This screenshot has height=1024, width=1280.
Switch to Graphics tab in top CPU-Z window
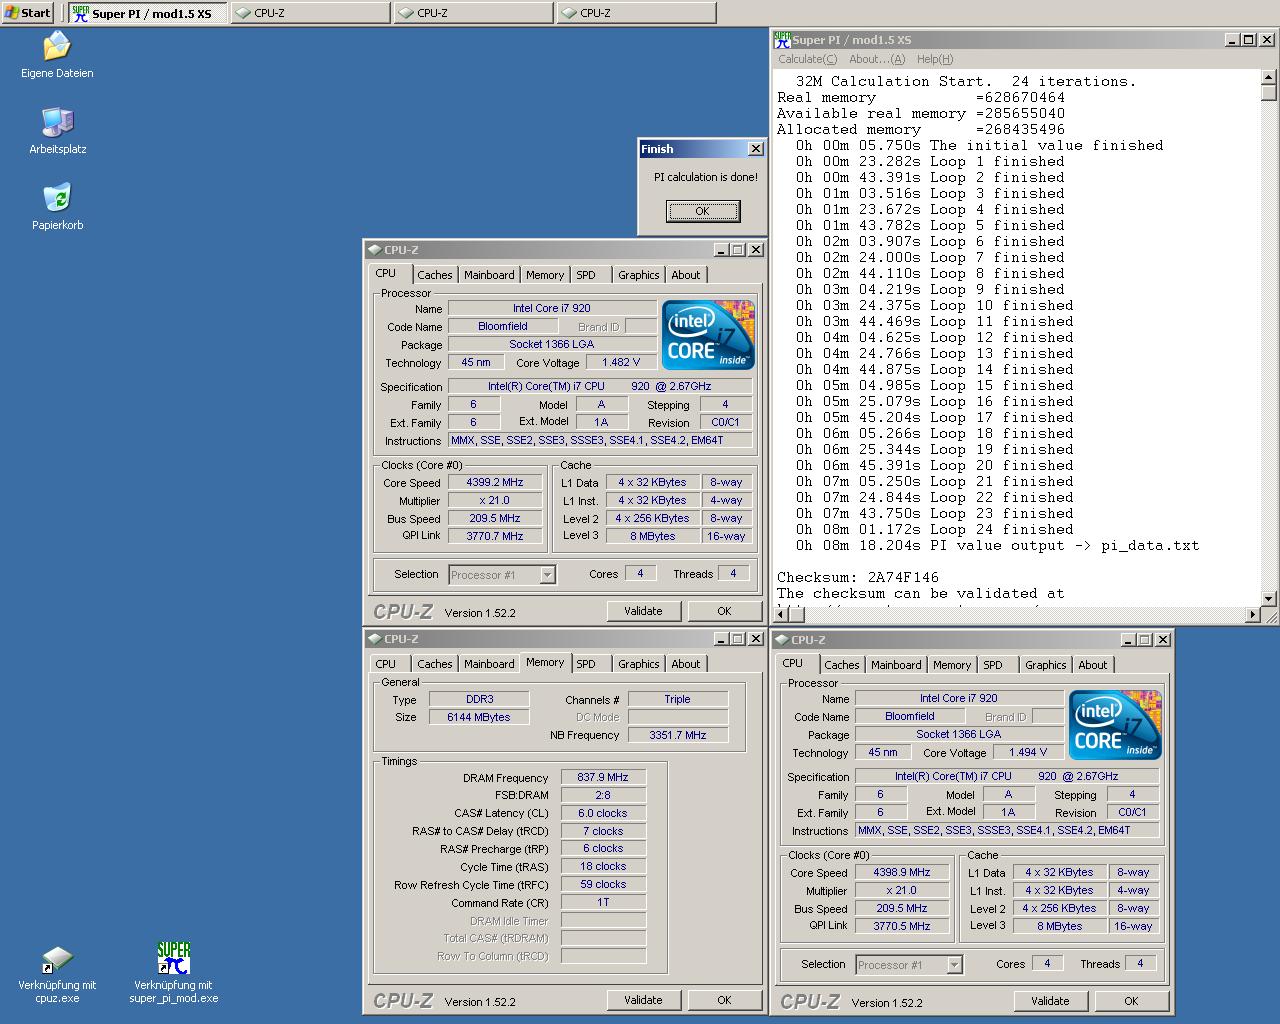click(x=639, y=275)
